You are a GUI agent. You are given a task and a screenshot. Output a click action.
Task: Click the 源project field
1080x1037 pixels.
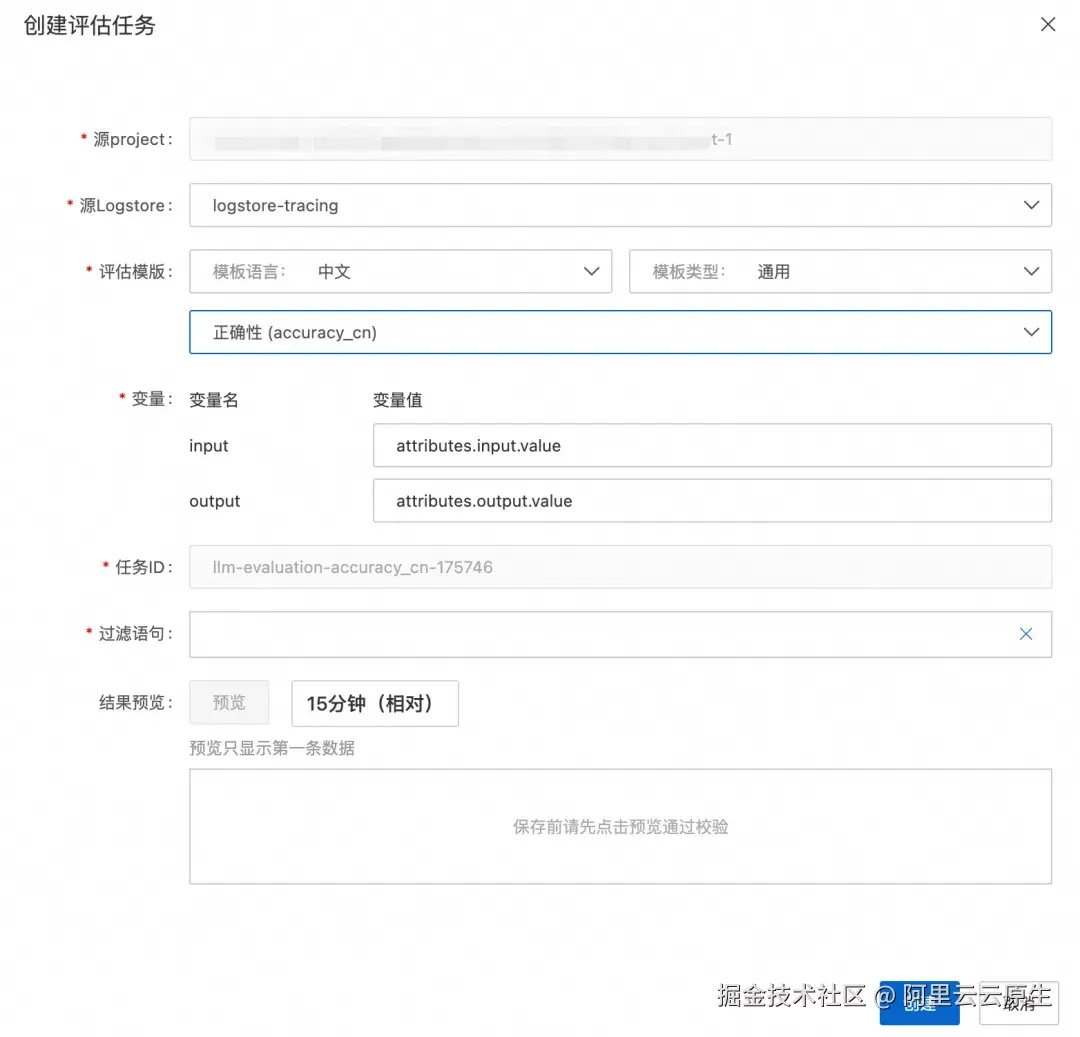point(620,139)
